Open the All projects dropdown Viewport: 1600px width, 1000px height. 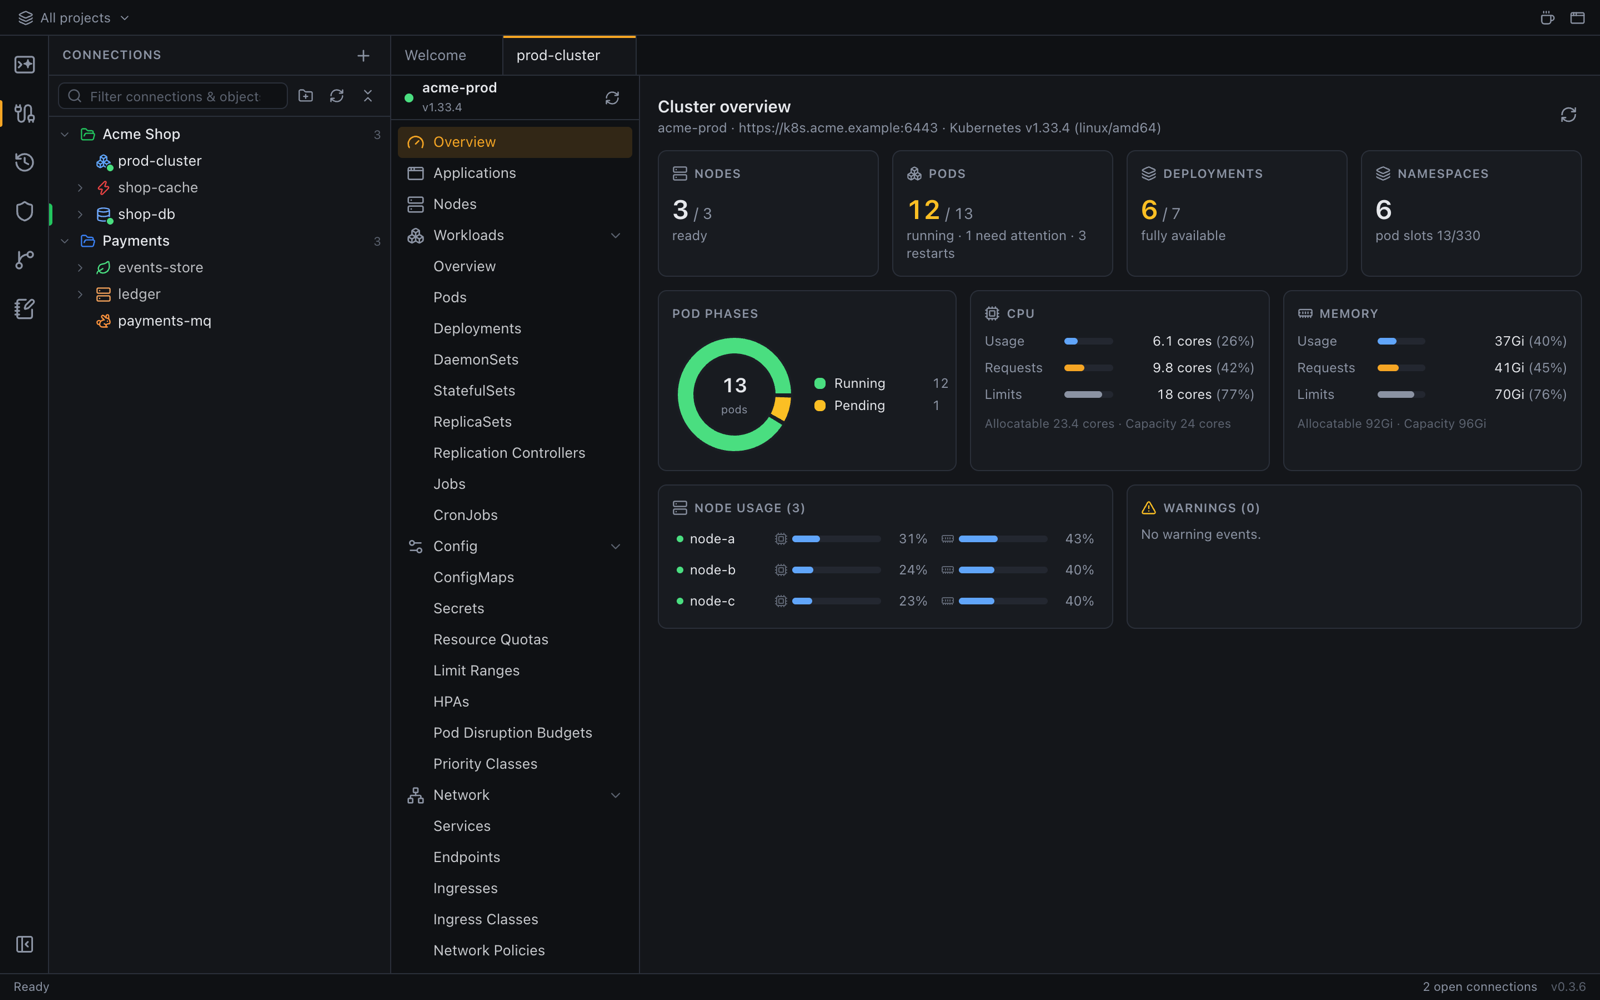click(x=74, y=18)
